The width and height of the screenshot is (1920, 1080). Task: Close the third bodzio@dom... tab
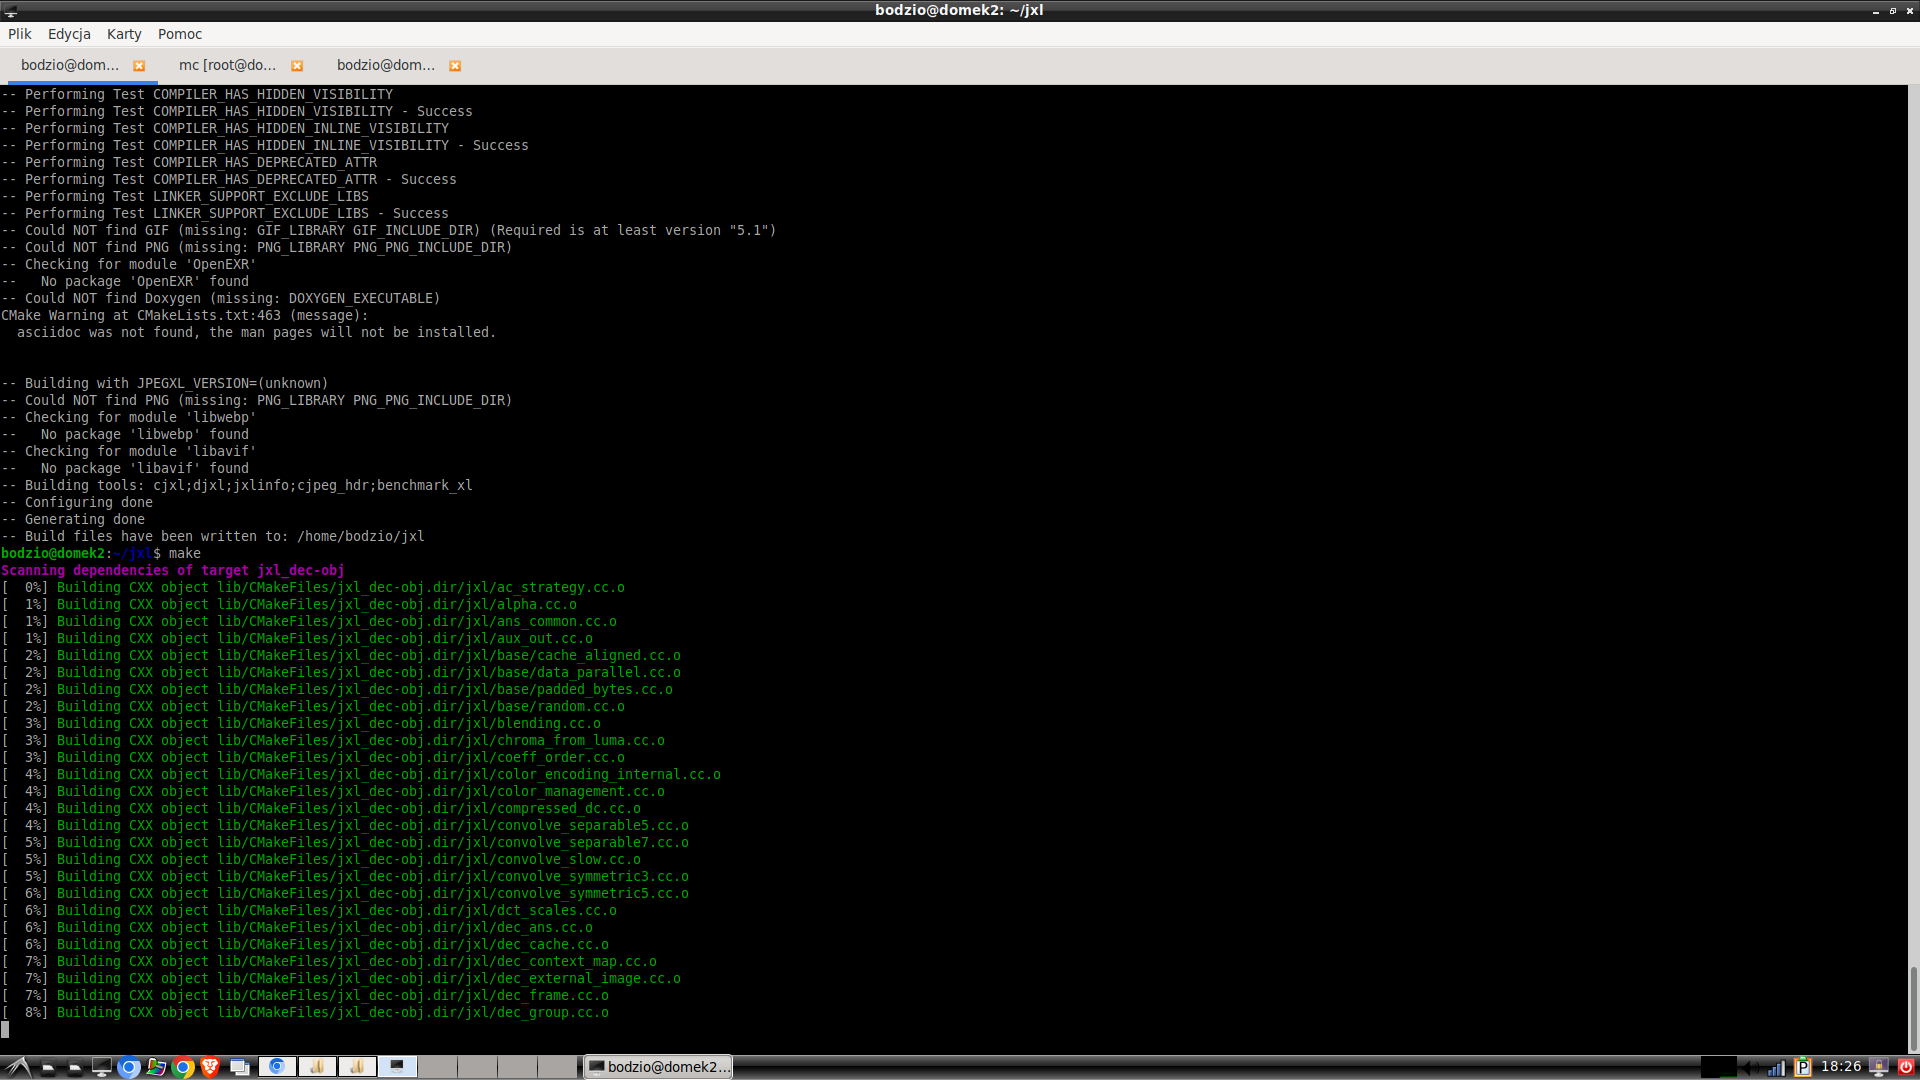point(455,66)
